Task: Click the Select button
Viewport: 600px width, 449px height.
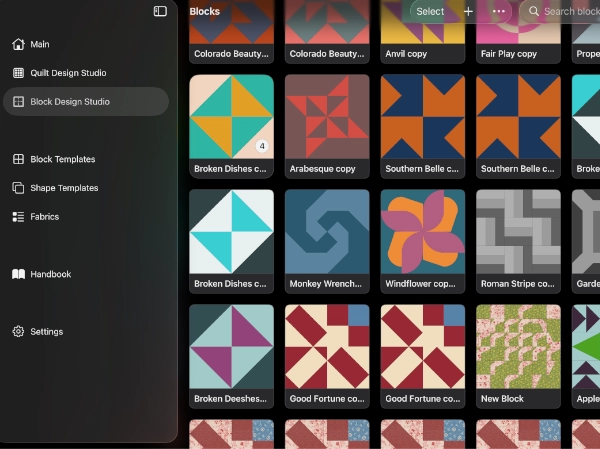Action: point(430,11)
